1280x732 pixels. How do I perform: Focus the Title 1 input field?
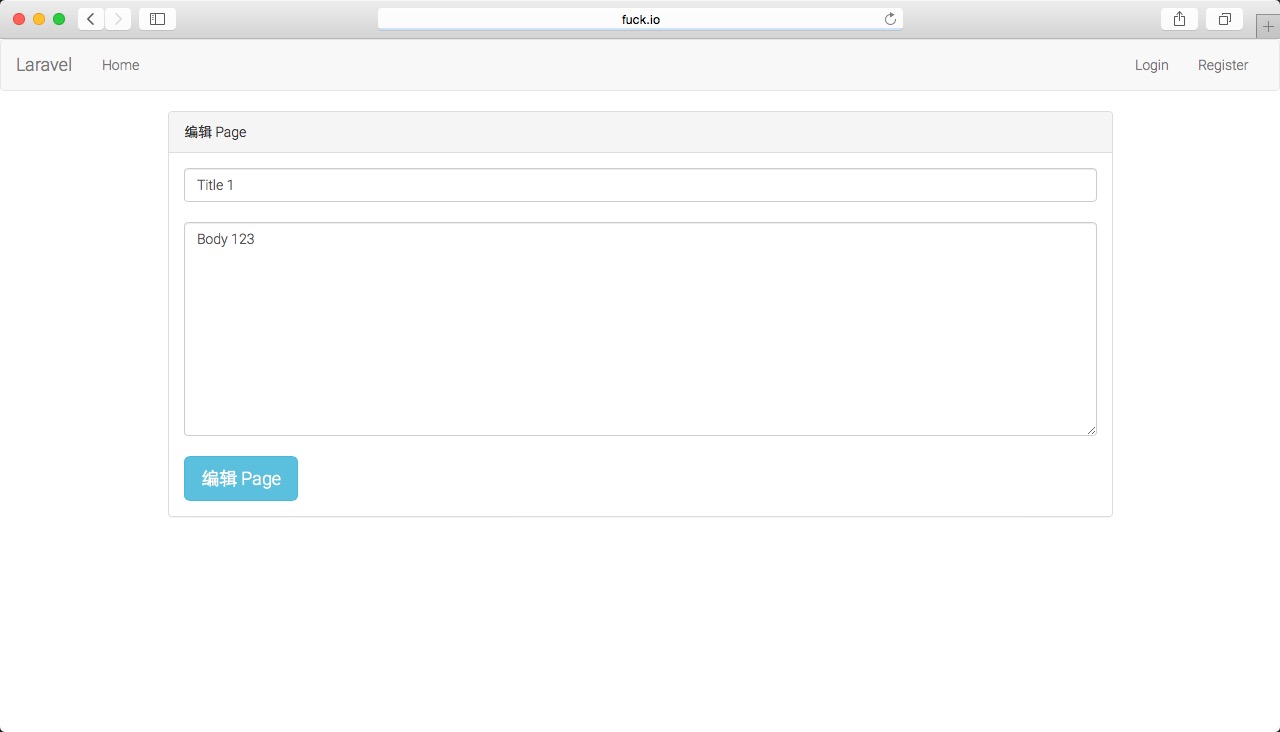[640, 185]
